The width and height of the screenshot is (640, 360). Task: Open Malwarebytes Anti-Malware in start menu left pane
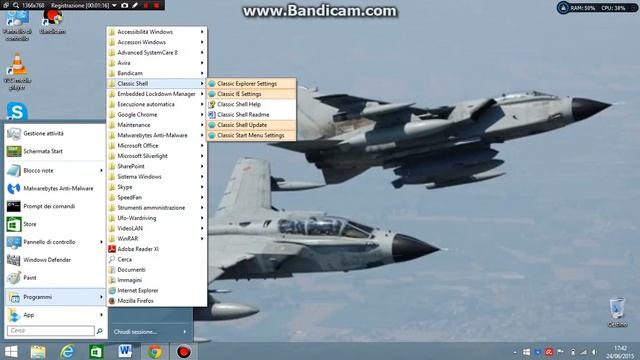coord(55,189)
